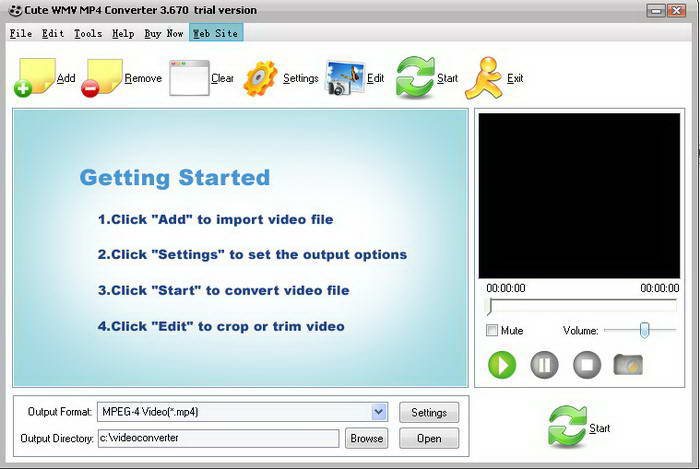
Task: Stop the preview playback
Action: [x=587, y=365]
